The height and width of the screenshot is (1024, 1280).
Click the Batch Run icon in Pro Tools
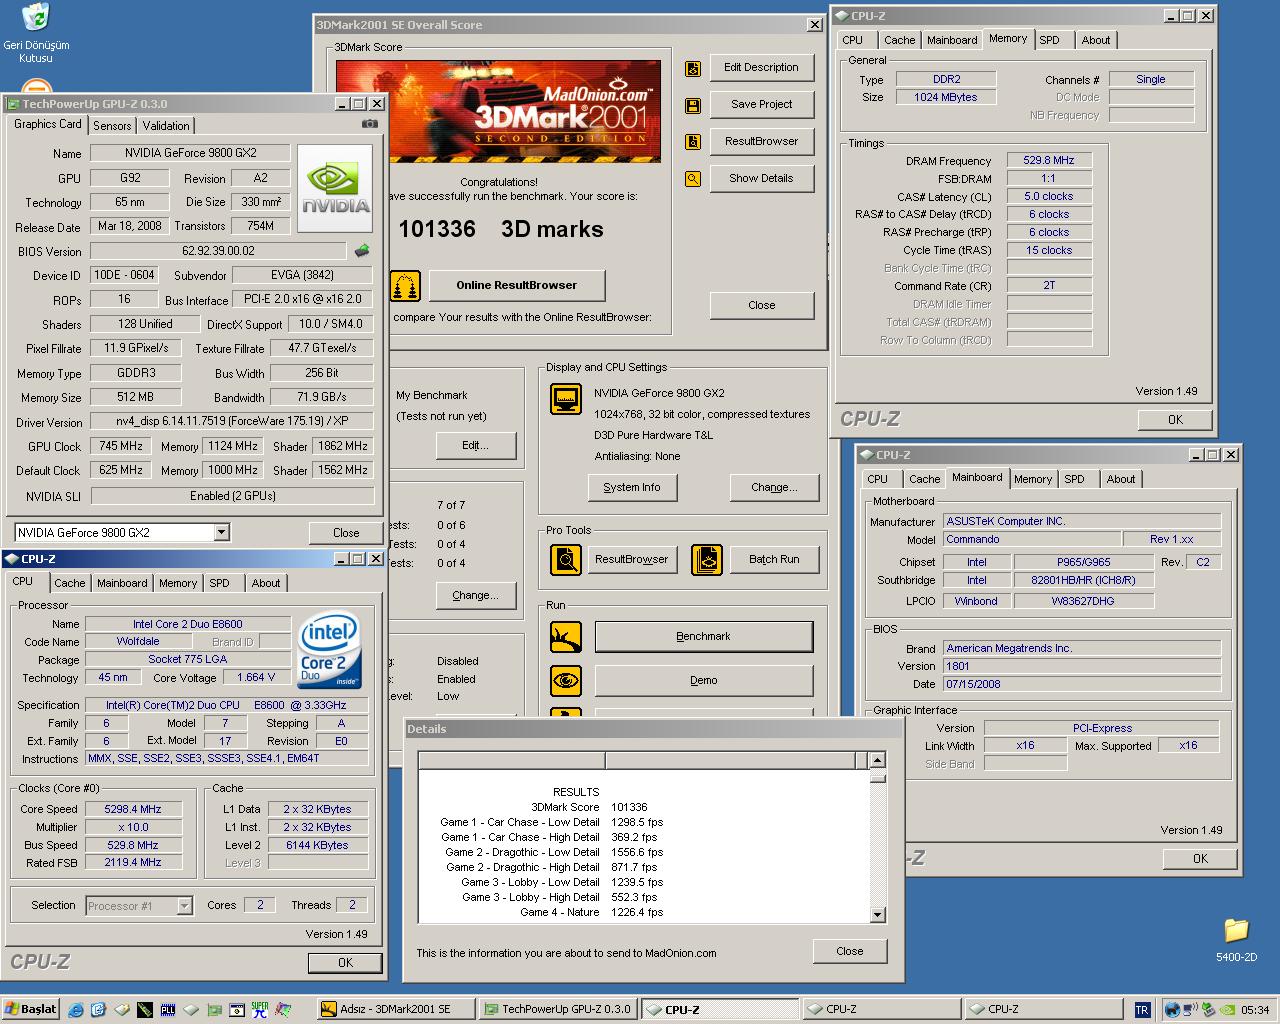pos(707,559)
